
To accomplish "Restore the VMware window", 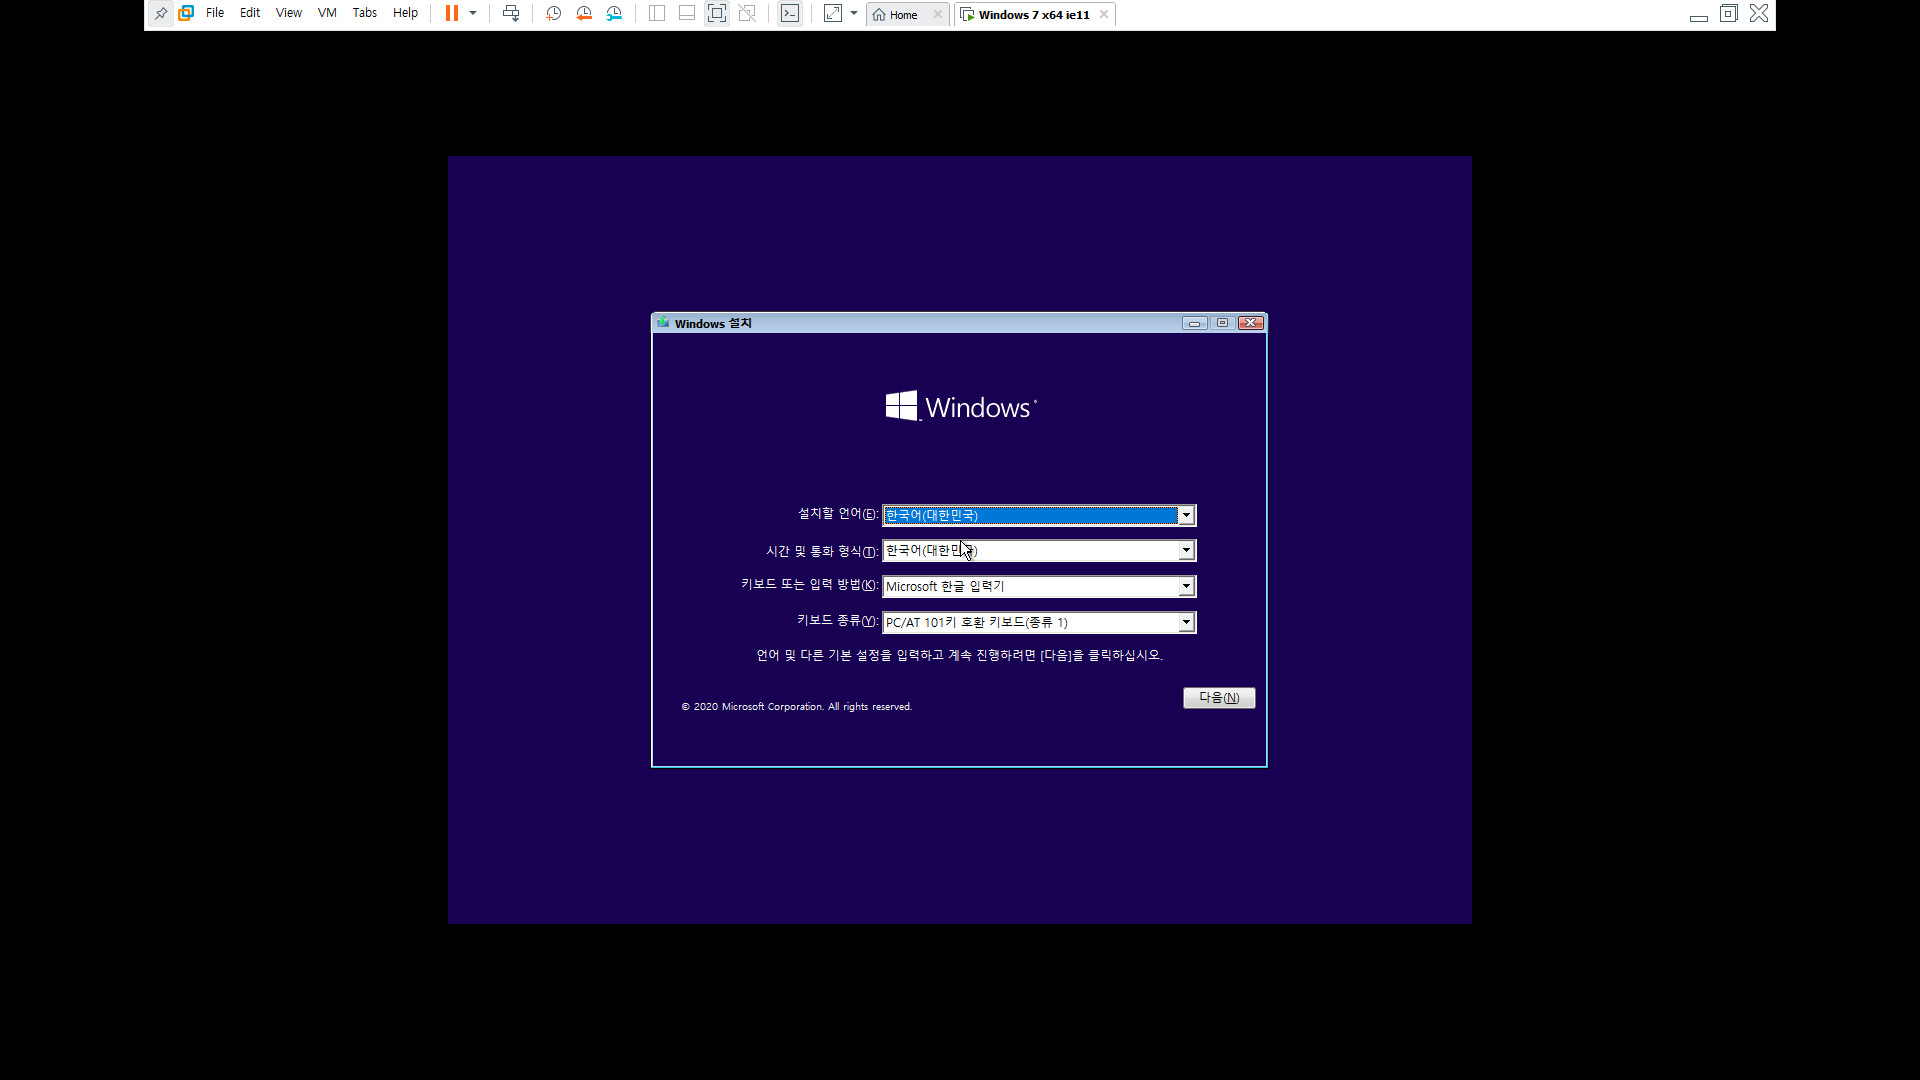I will click(1729, 14).
